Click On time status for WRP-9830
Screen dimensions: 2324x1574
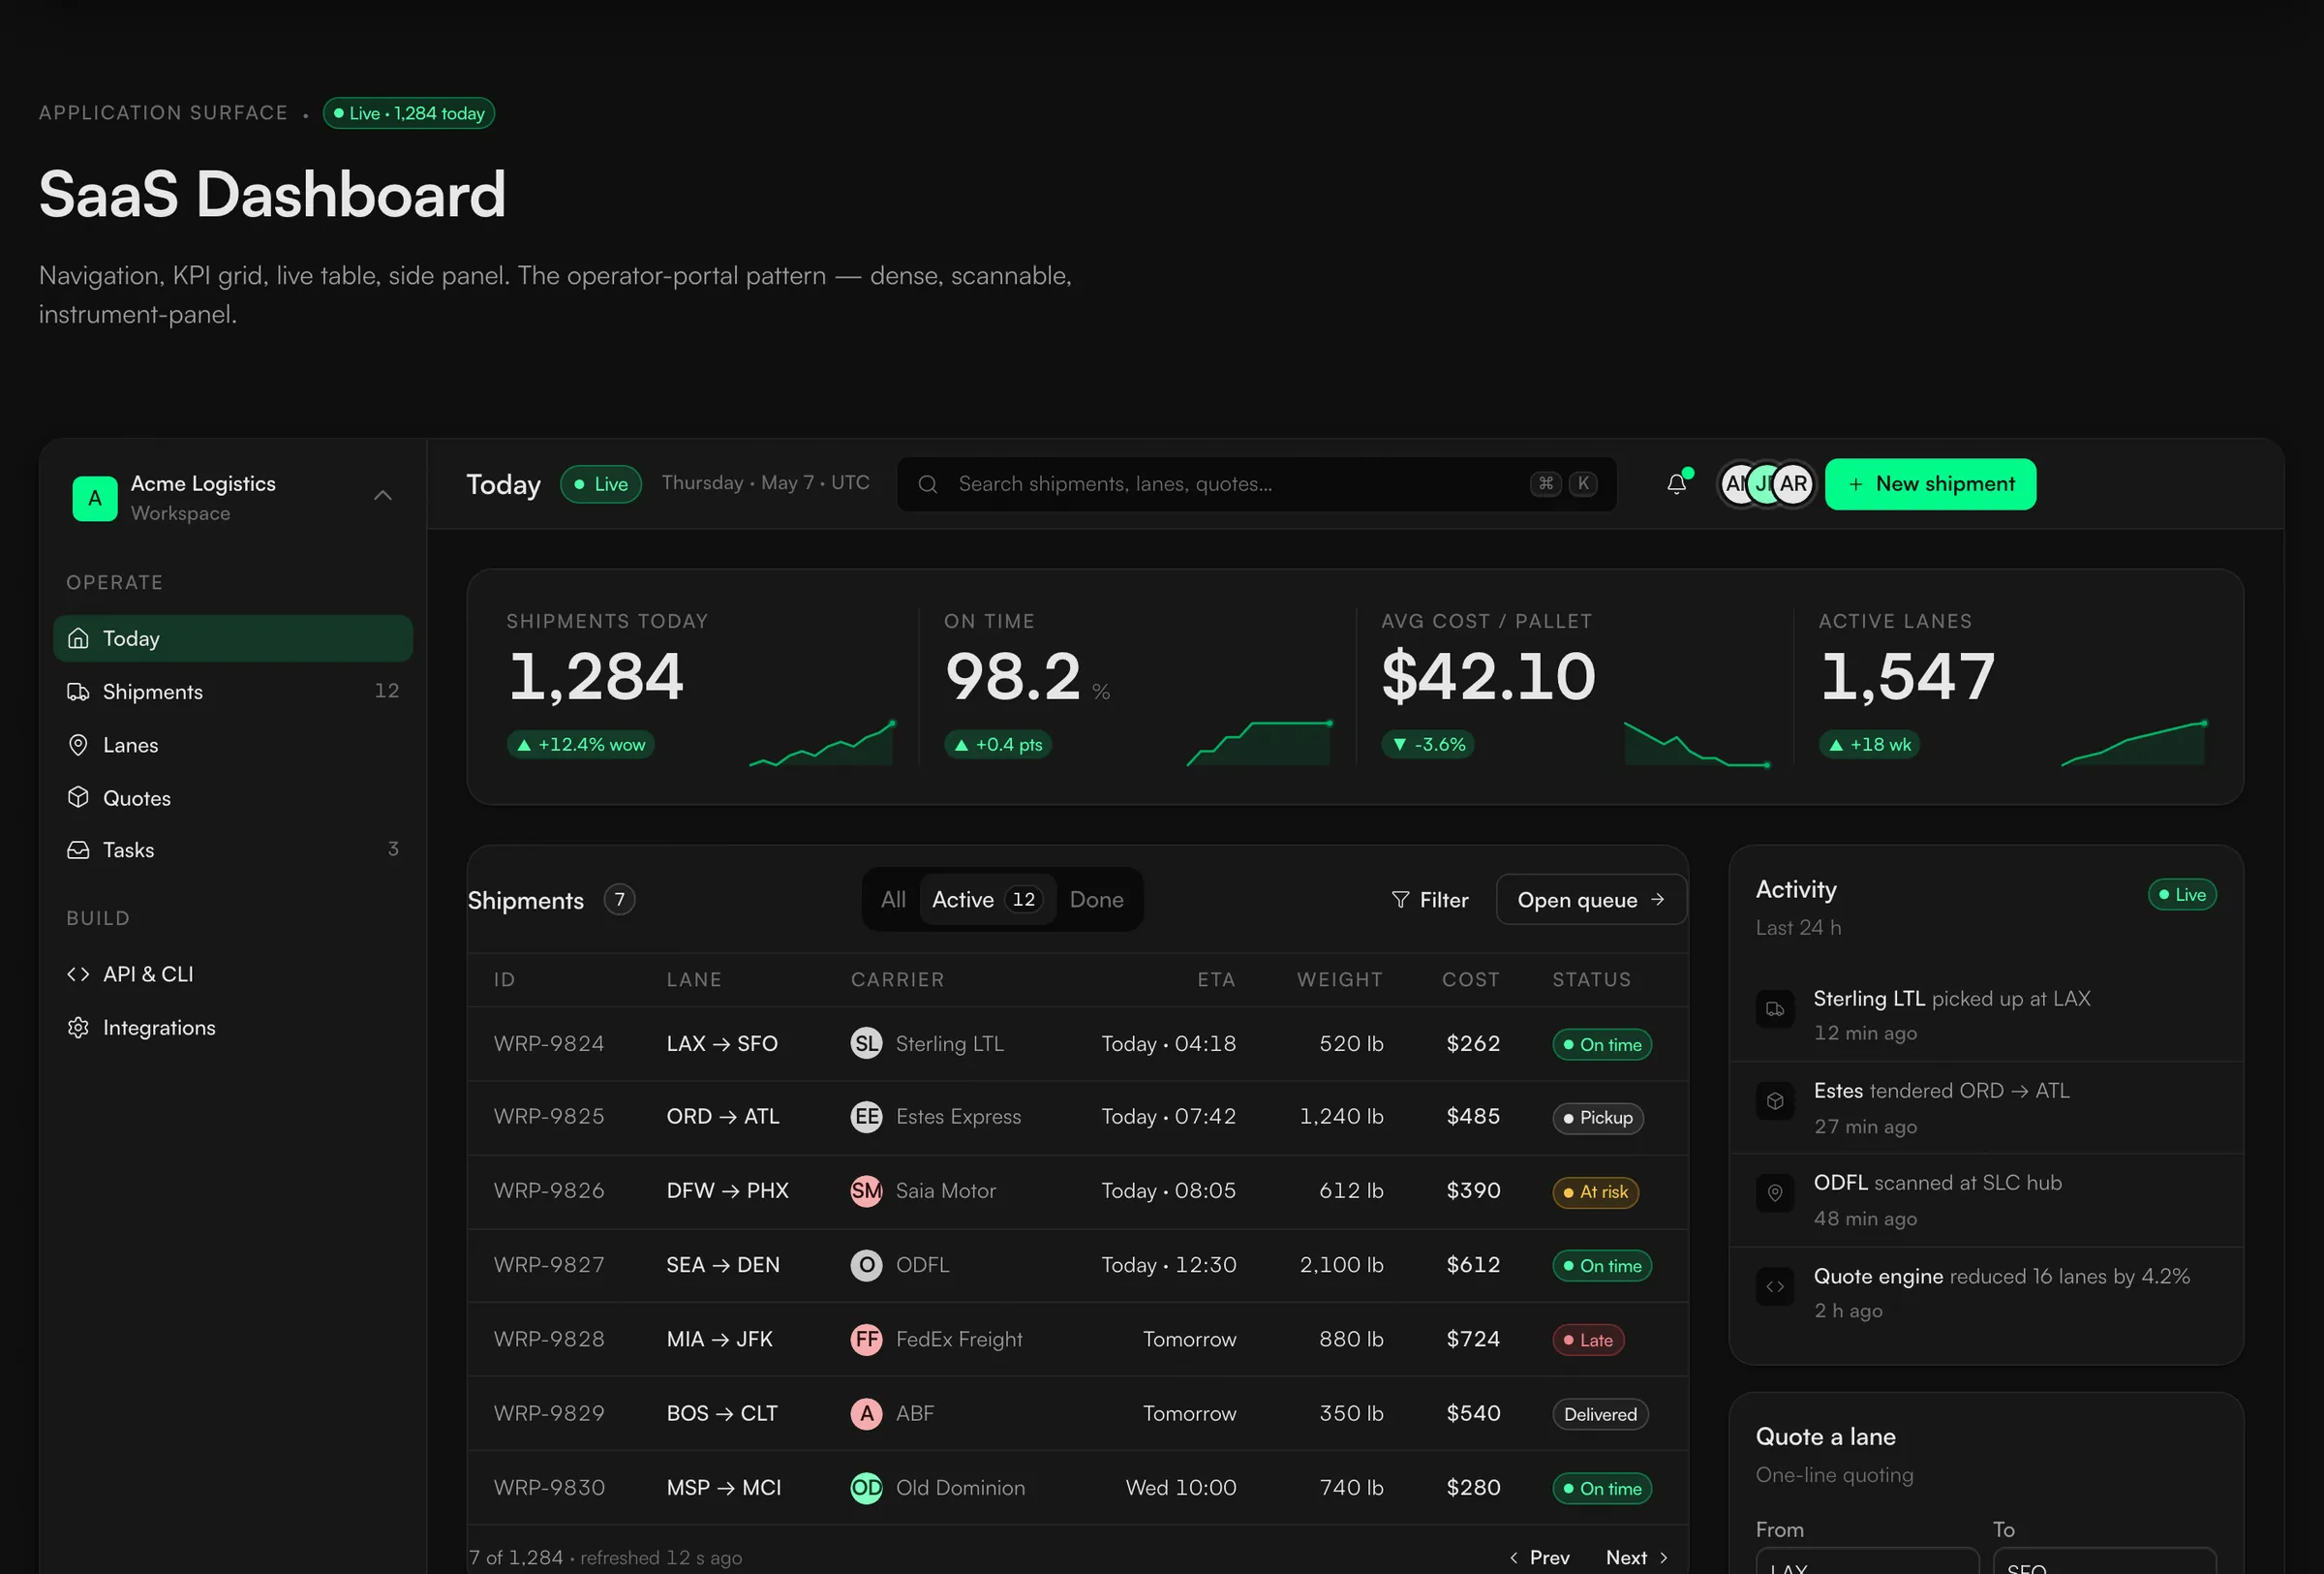[x=1601, y=1488]
